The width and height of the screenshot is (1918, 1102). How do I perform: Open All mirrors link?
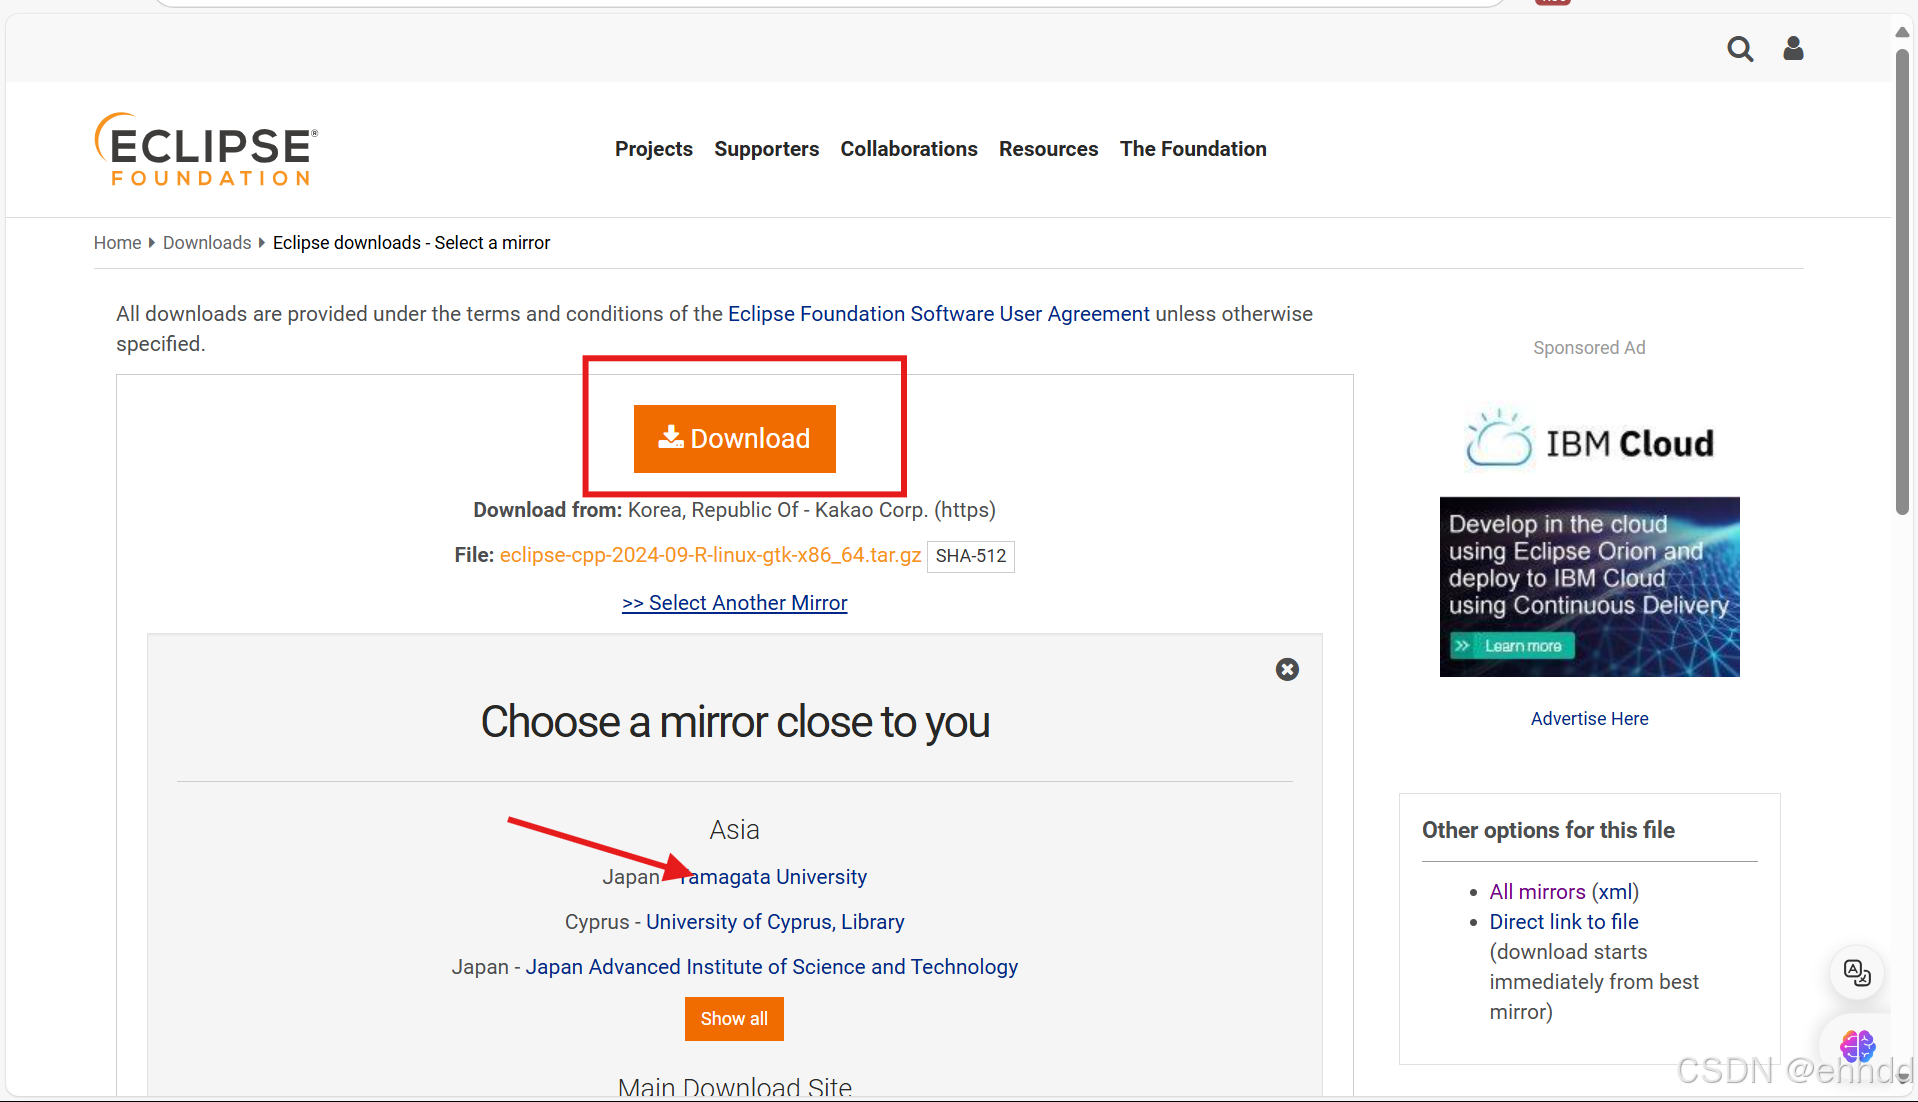pos(1537,892)
